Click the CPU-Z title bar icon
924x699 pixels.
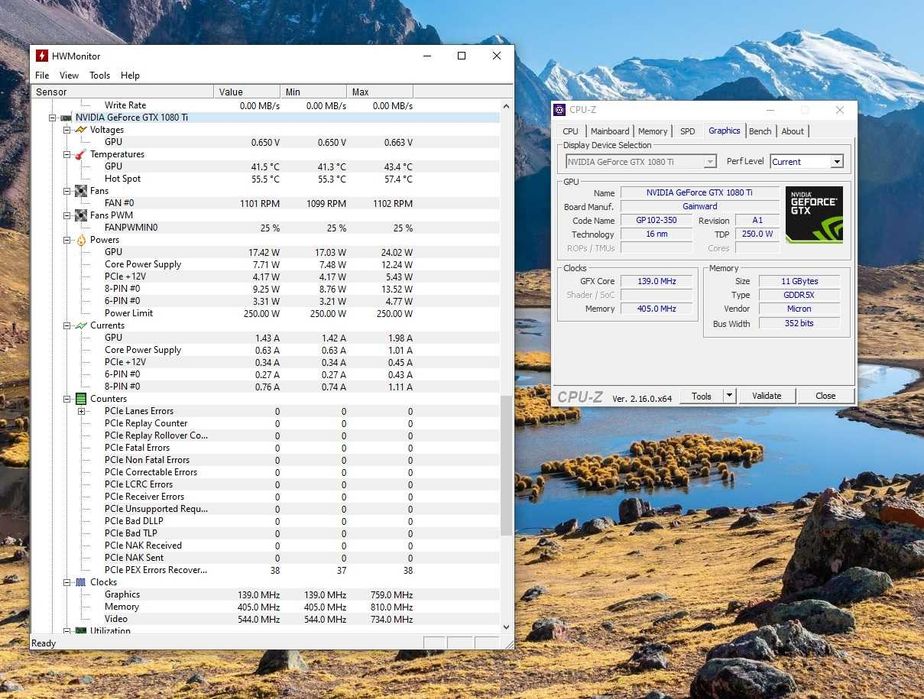[559, 110]
